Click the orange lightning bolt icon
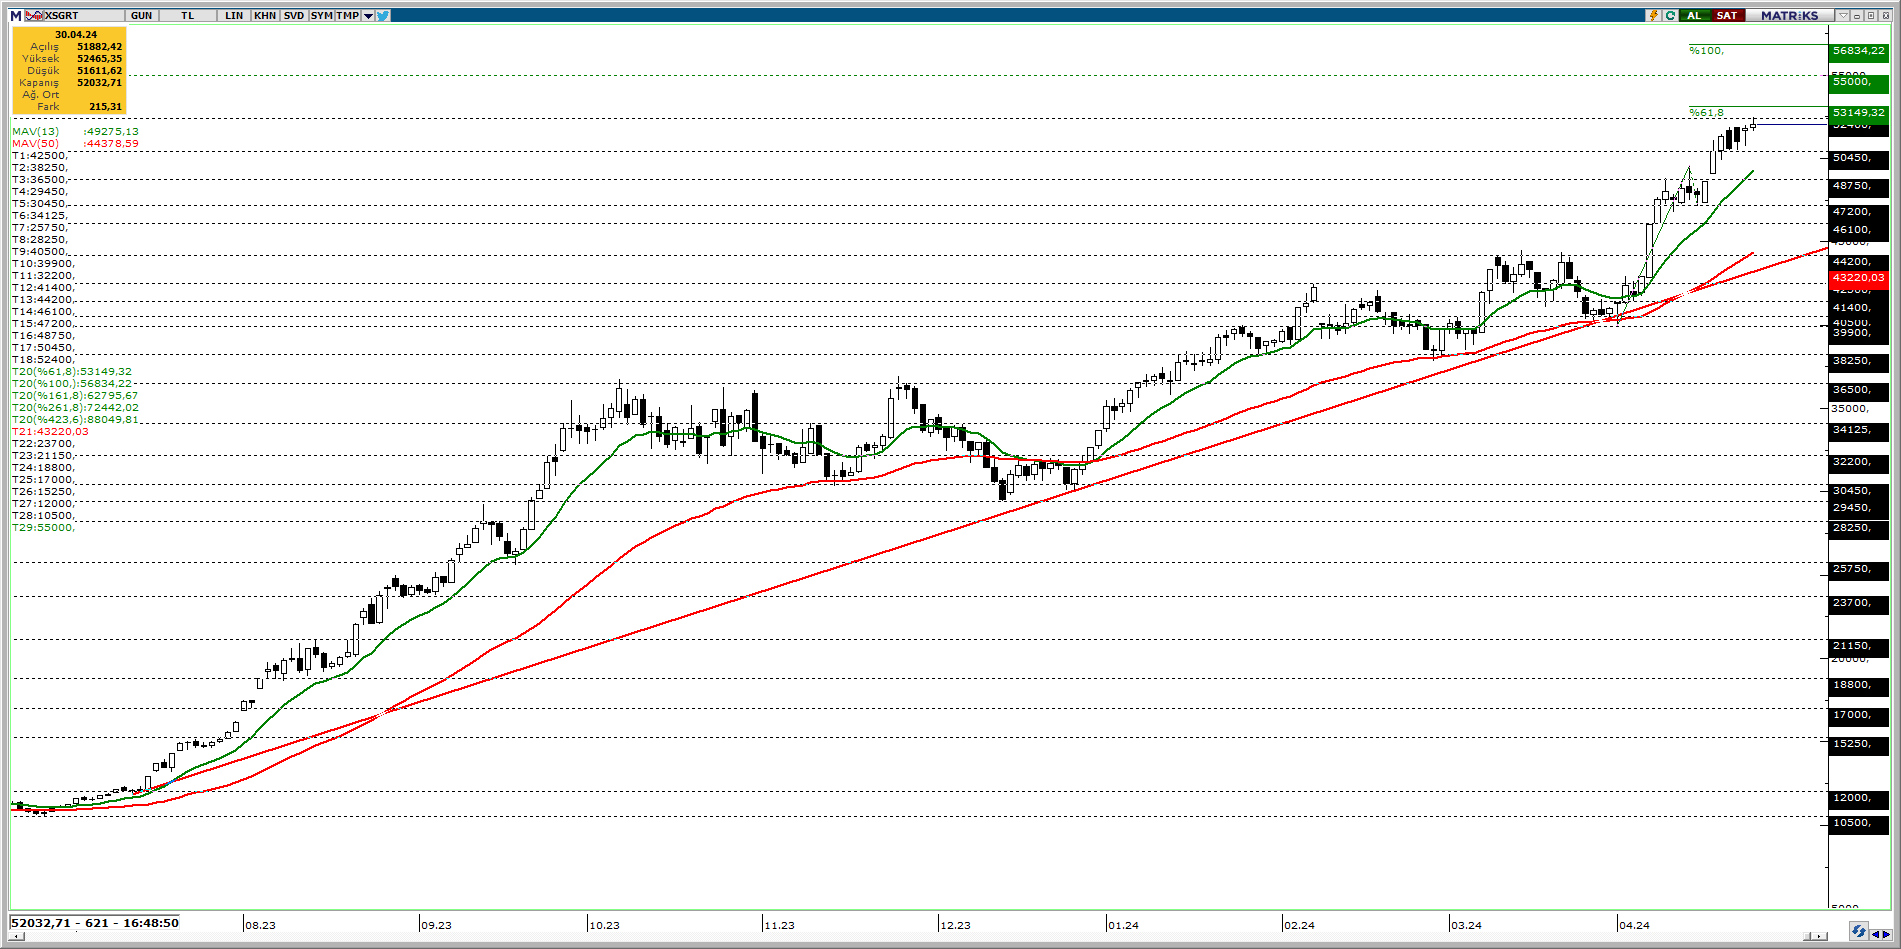The image size is (1901, 949). [x=1654, y=15]
